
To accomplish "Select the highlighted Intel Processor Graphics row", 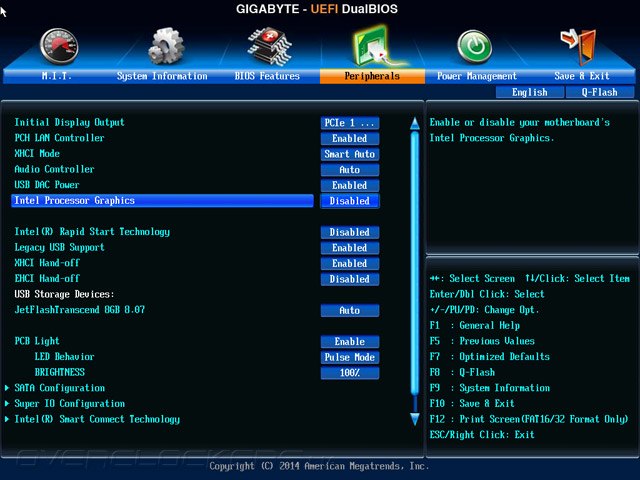I will 162,200.
